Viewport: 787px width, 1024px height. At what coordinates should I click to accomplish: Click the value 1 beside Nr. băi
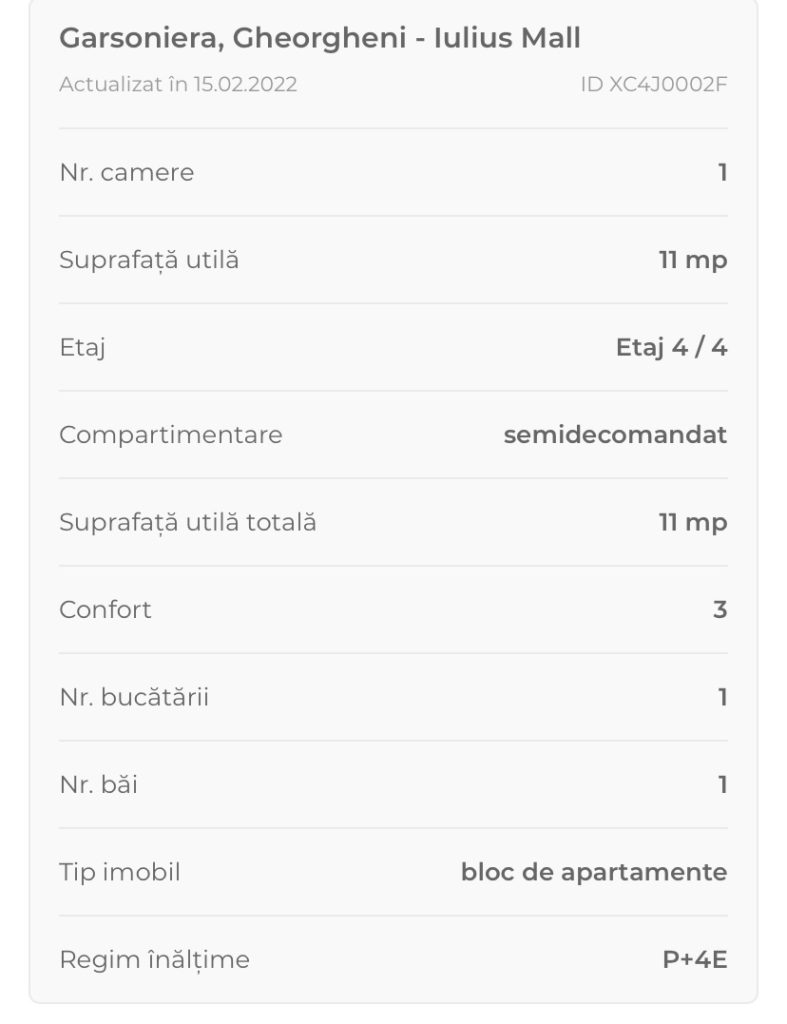click(x=722, y=785)
